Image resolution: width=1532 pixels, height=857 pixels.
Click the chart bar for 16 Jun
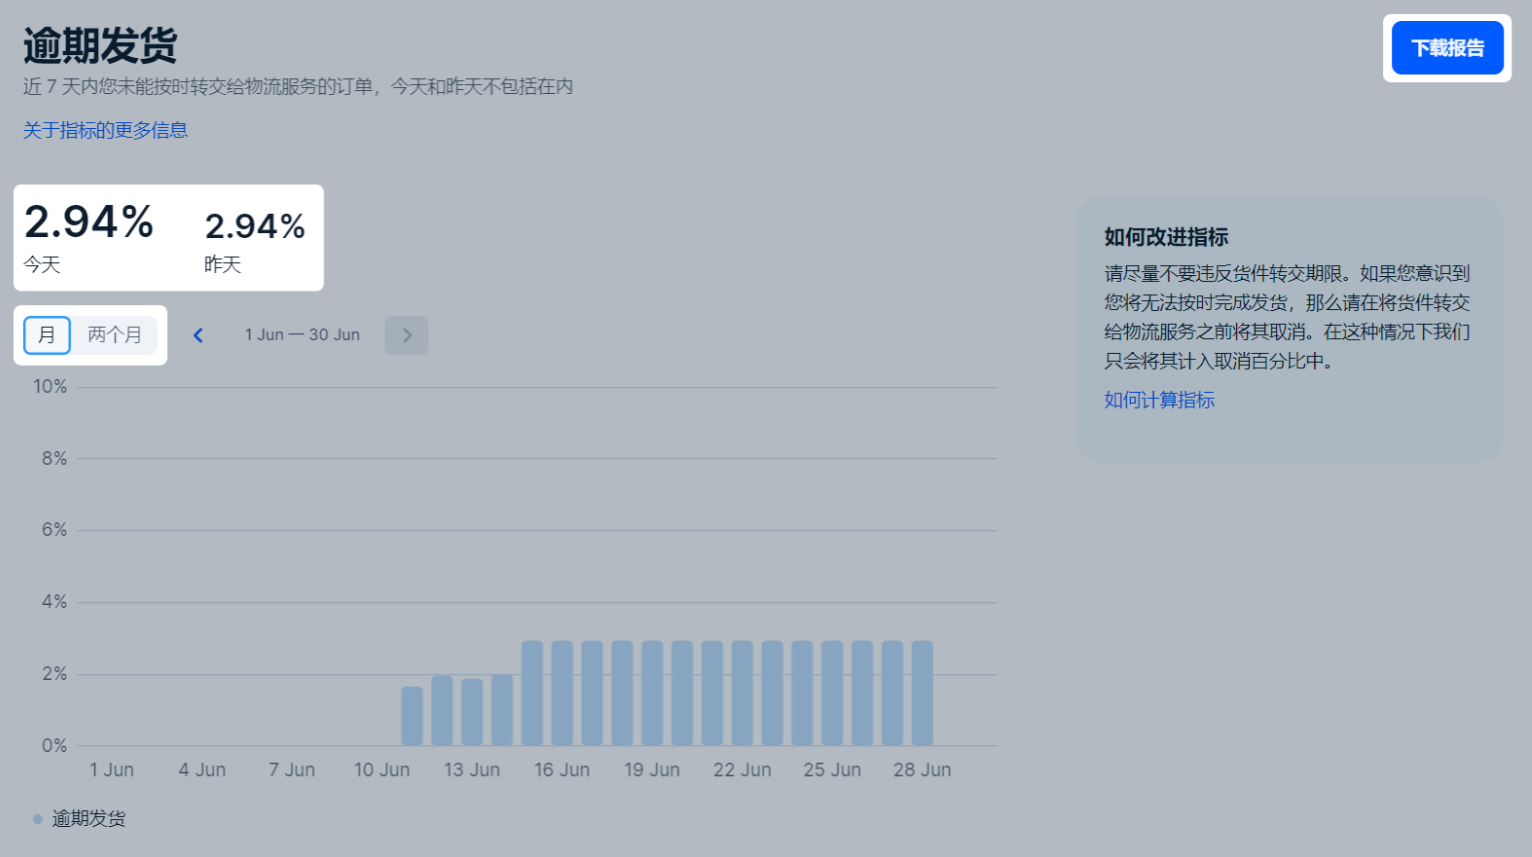(562, 693)
